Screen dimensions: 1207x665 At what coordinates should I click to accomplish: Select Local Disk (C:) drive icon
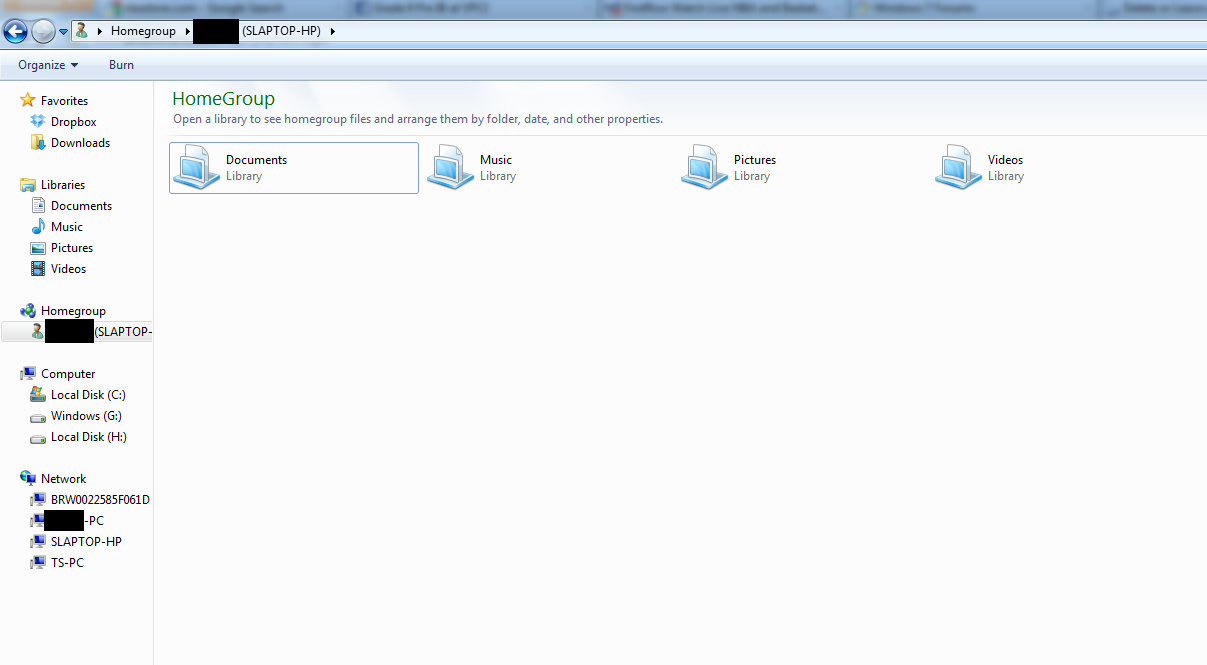click(x=38, y=395)
